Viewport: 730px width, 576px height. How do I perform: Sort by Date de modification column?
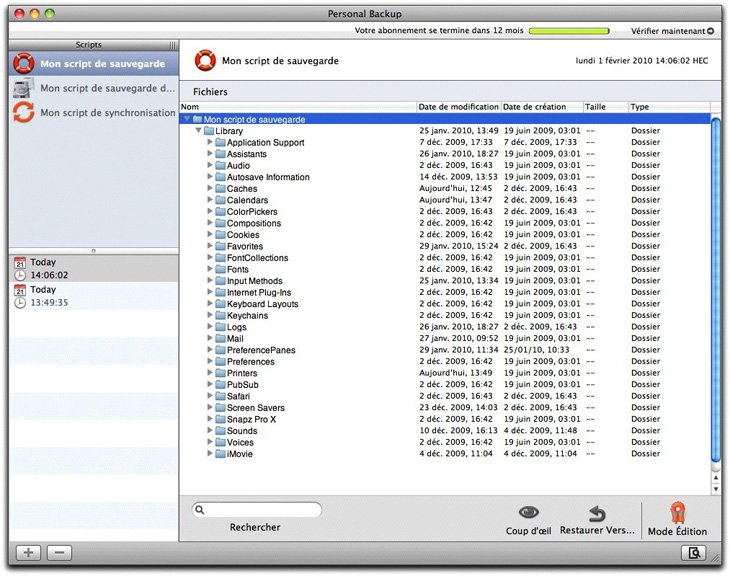(459, 107)
